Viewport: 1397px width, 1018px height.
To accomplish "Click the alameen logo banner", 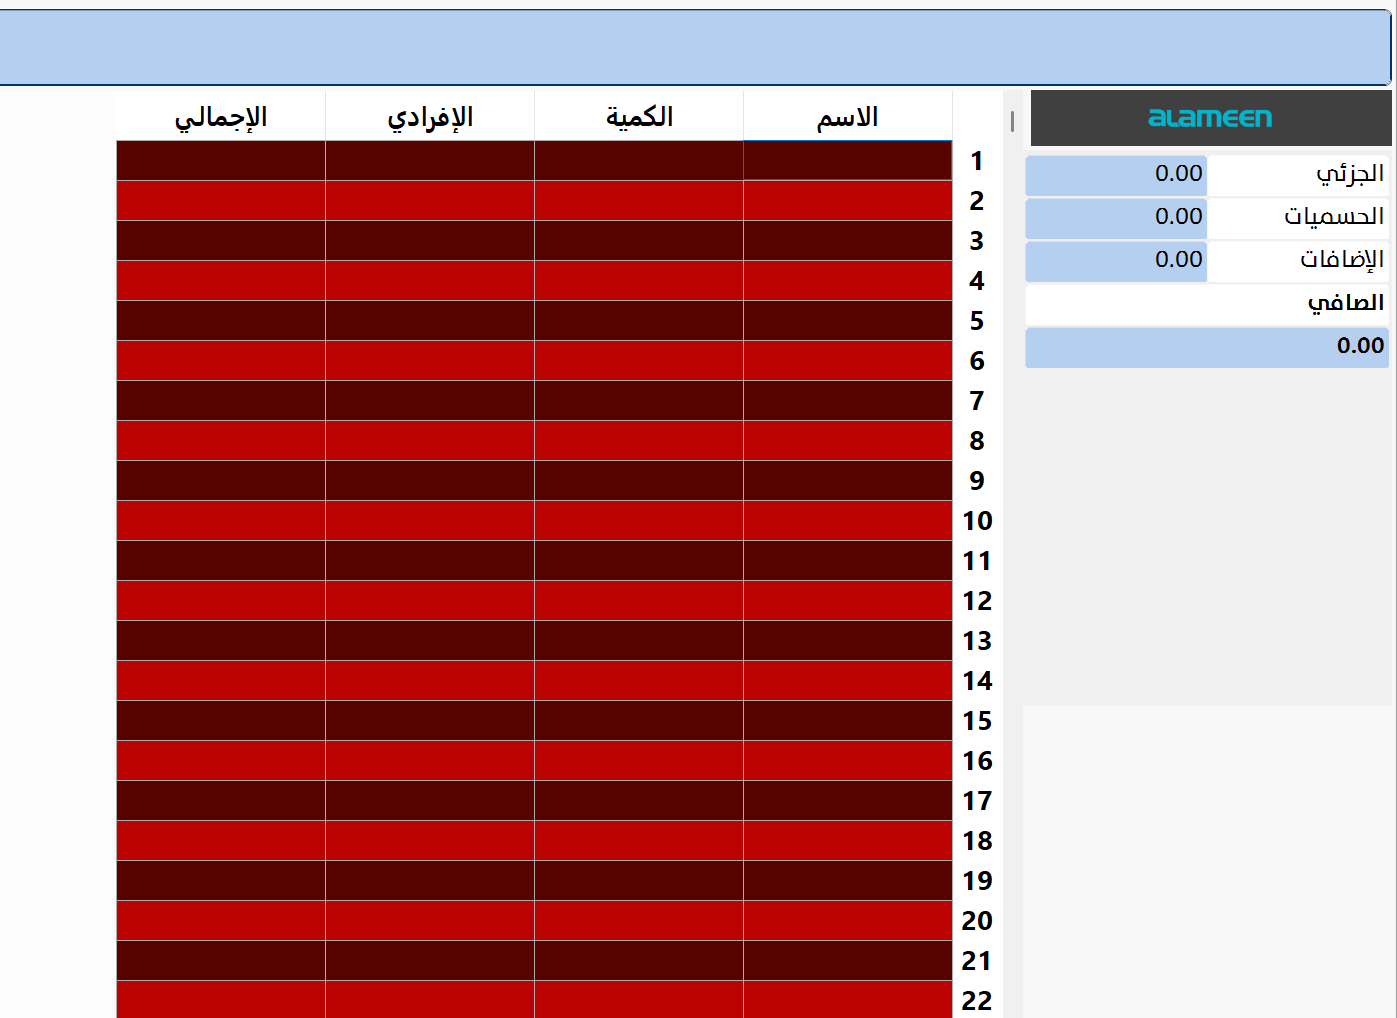I will click(x=1210, y=117).
